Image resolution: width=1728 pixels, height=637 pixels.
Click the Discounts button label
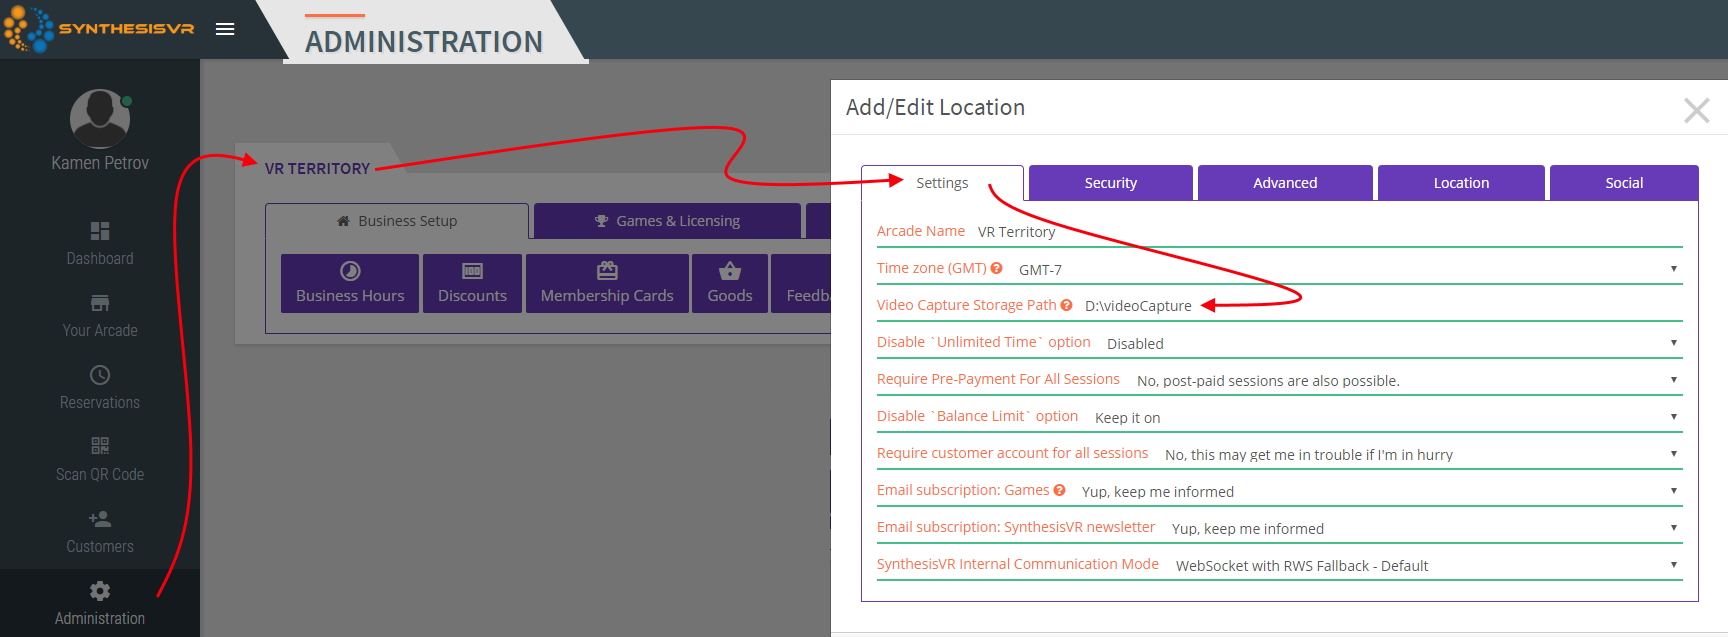tap(472, 296)
